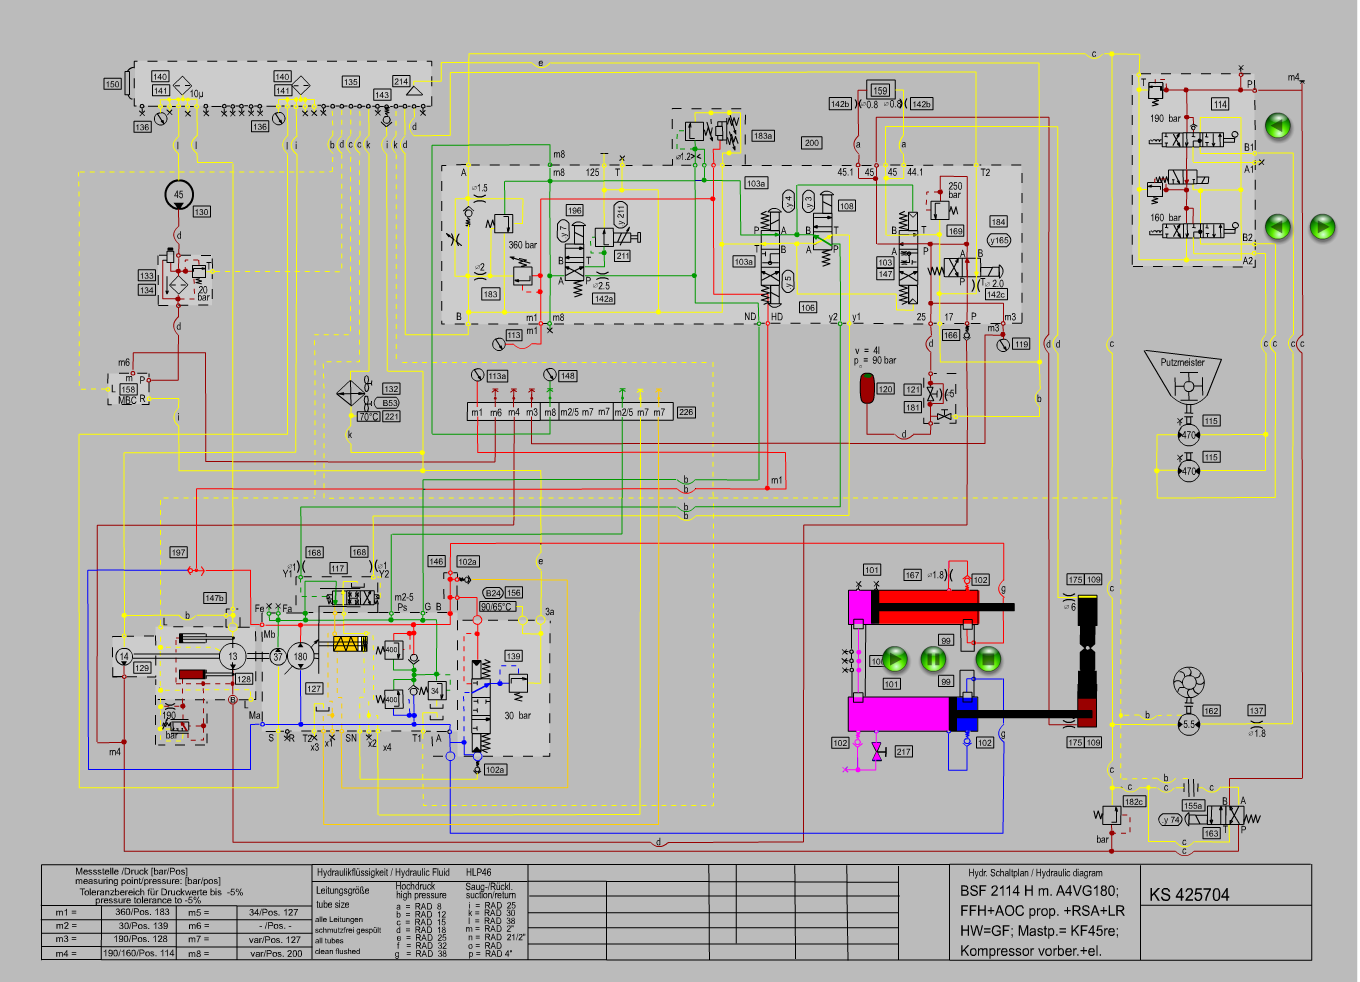The height and width of the screenshot is (982, 1360).
Task: Click position label 135
Action: [x=351, y=82]
